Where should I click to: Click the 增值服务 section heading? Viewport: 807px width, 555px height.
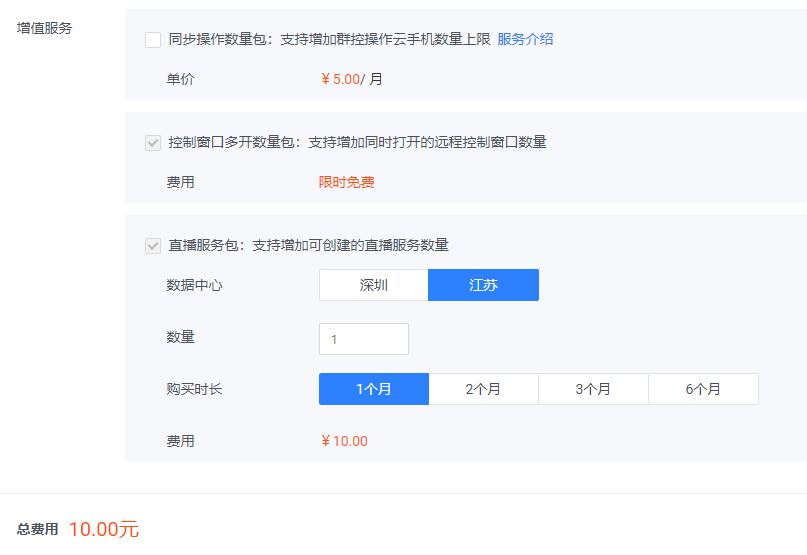[x=45, y=28]
